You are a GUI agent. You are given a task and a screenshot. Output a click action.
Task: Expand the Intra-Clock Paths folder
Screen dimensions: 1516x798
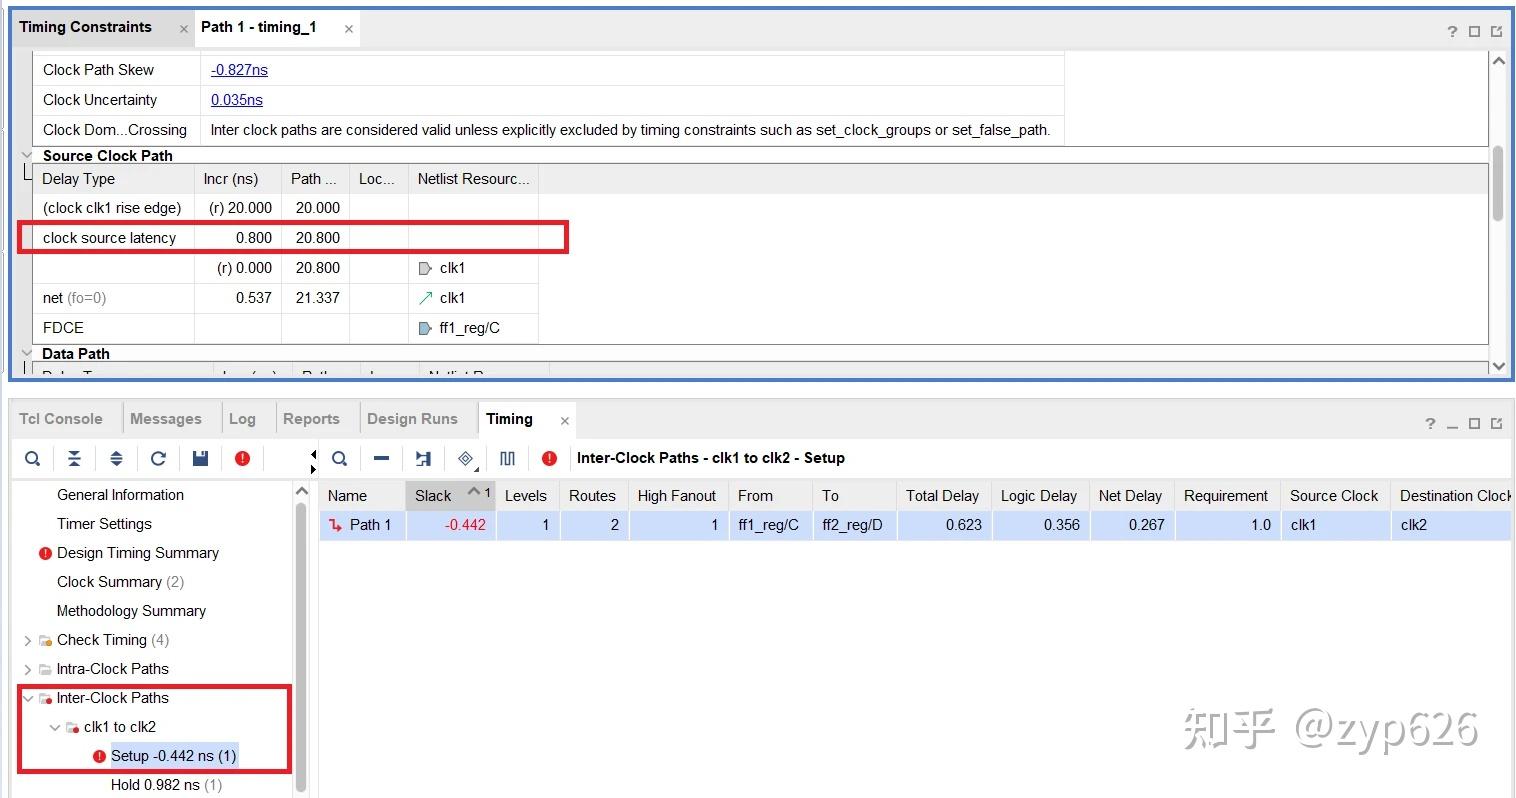coord(28,669)
